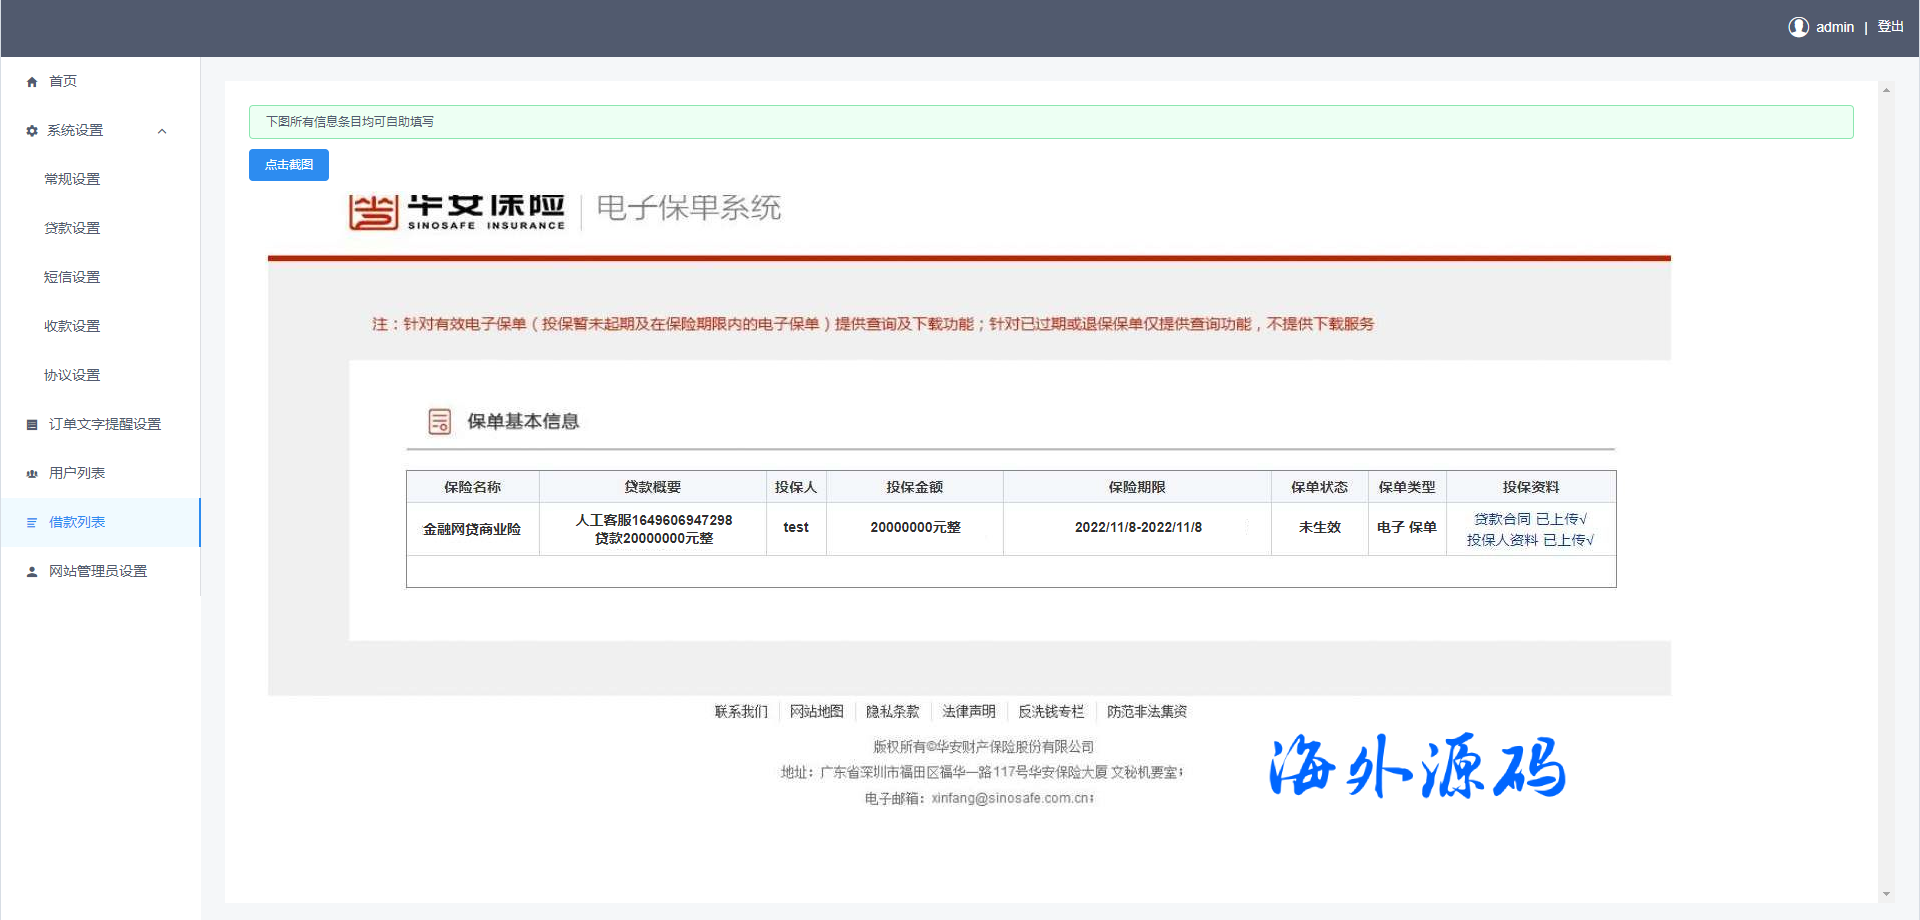Click the home icon in sidebar

click(32, 82)
